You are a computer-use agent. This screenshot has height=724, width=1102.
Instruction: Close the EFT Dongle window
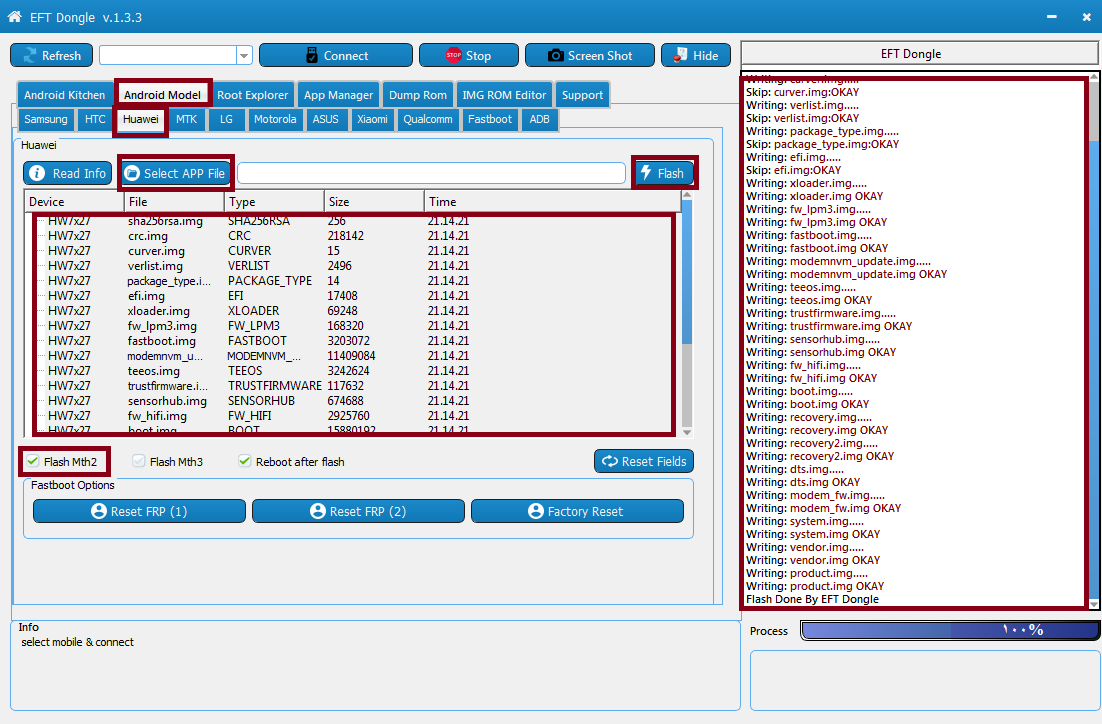point(1087,16)
